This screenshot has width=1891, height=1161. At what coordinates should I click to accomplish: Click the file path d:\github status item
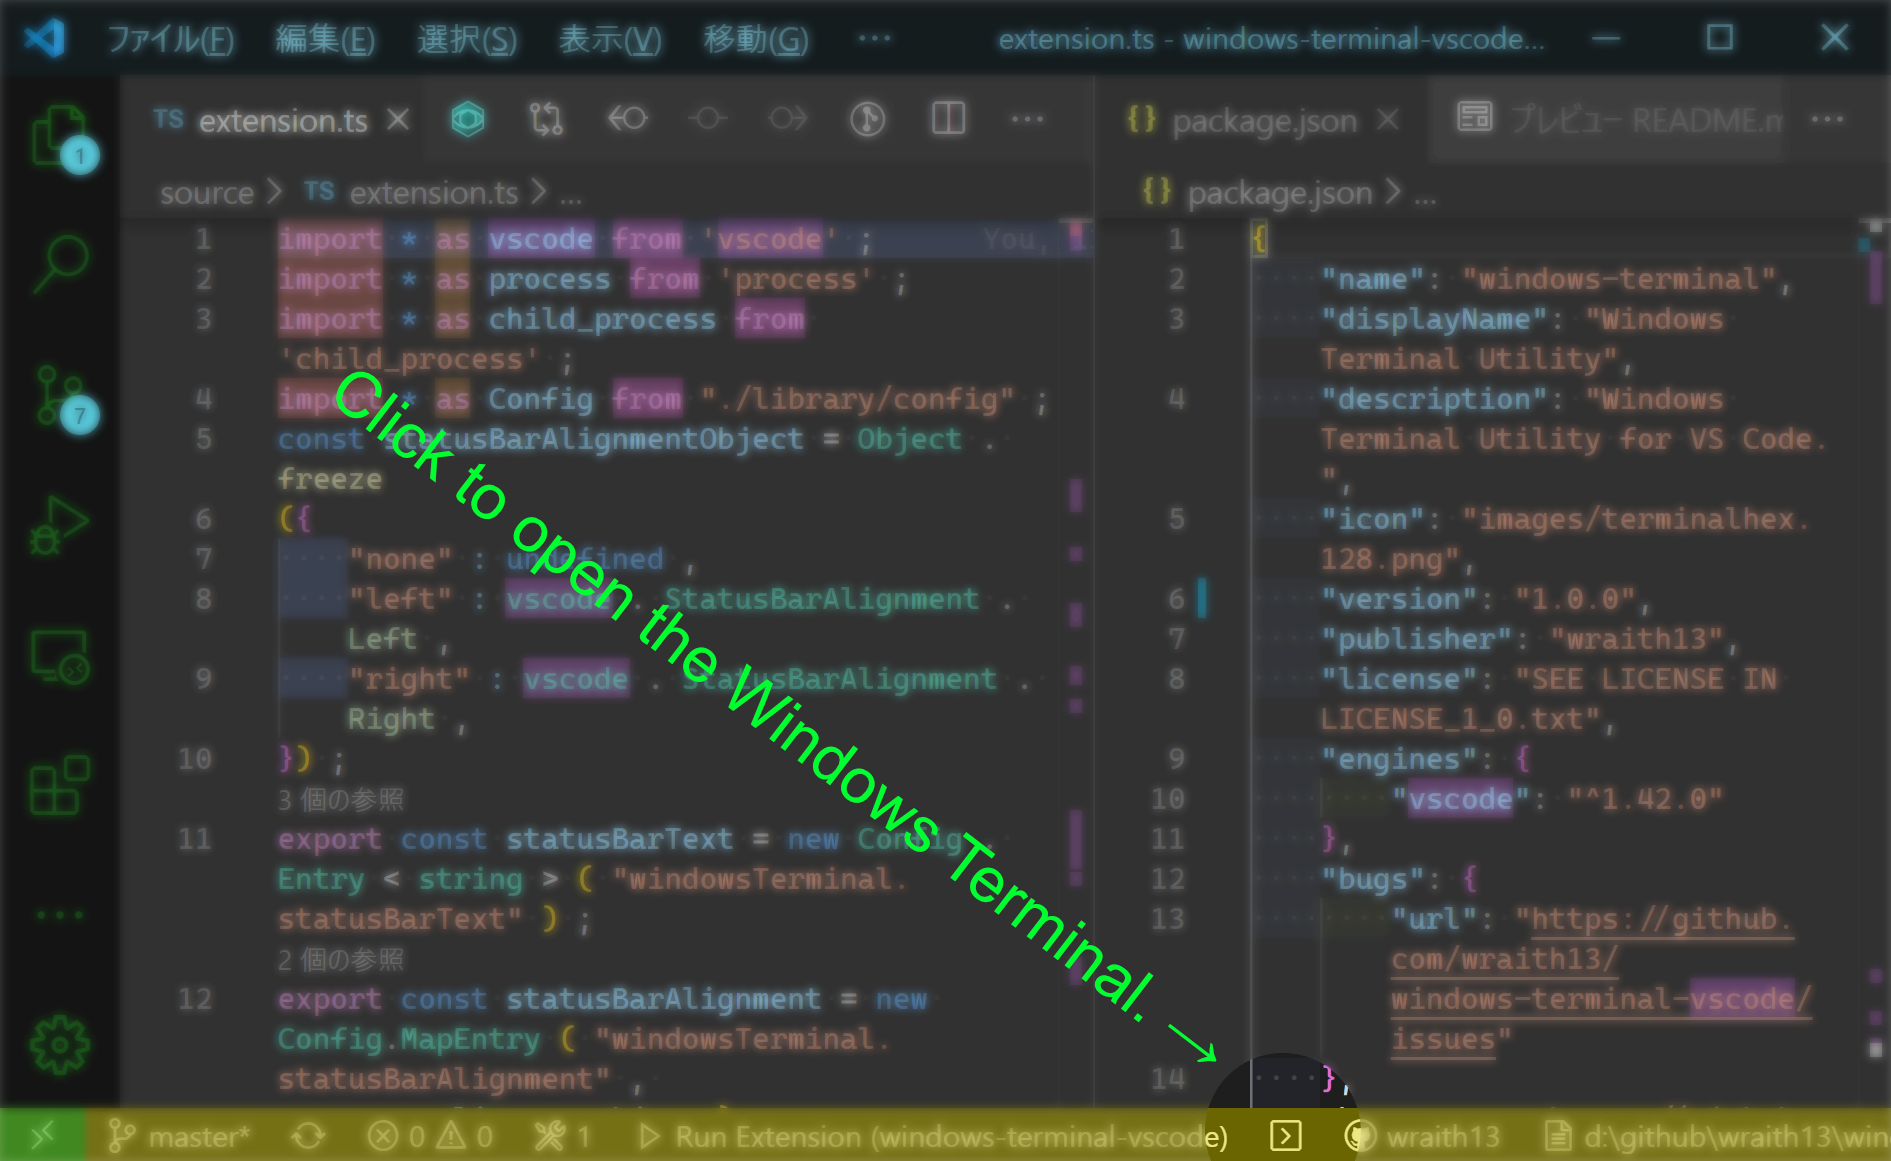(x=1716, y=1136)
